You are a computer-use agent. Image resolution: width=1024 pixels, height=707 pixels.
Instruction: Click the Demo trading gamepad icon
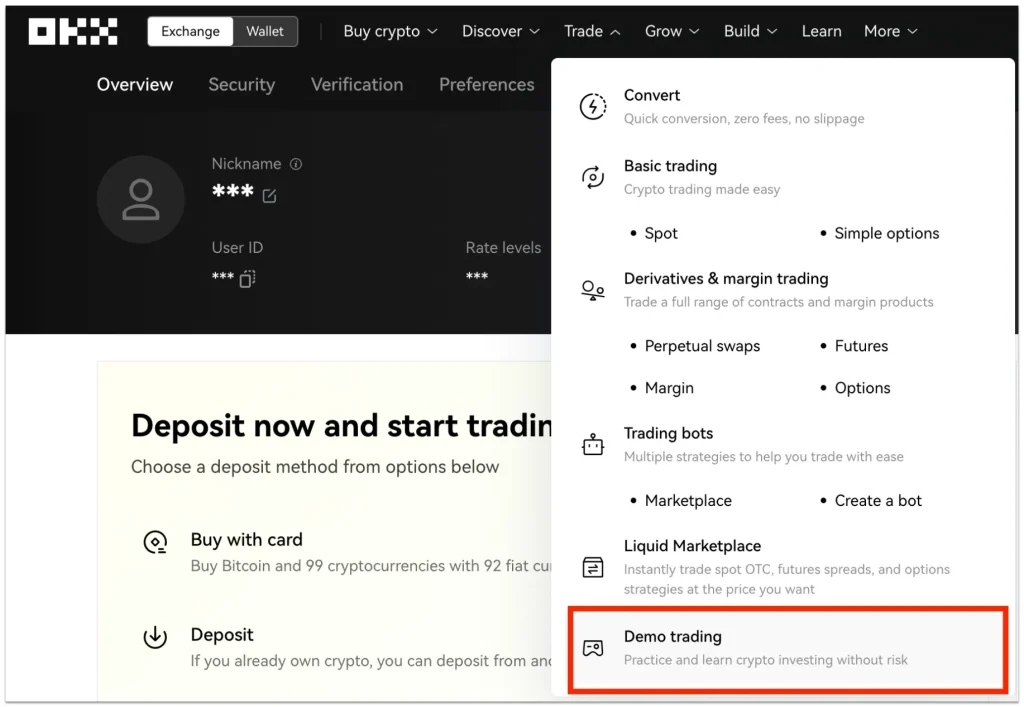[x=592, y=648]
